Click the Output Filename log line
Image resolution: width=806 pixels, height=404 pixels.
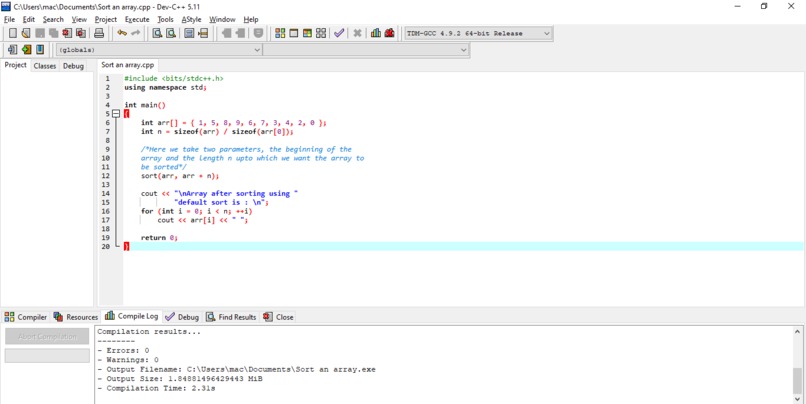[236, 369]
